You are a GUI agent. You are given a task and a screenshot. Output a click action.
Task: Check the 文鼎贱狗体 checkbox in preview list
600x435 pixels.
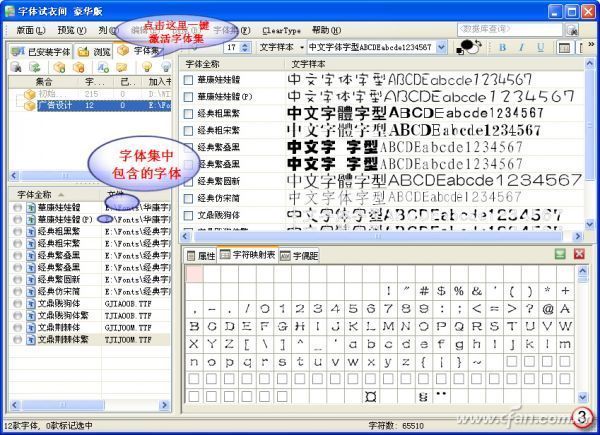pyautogui.click(x=188, y=215)
